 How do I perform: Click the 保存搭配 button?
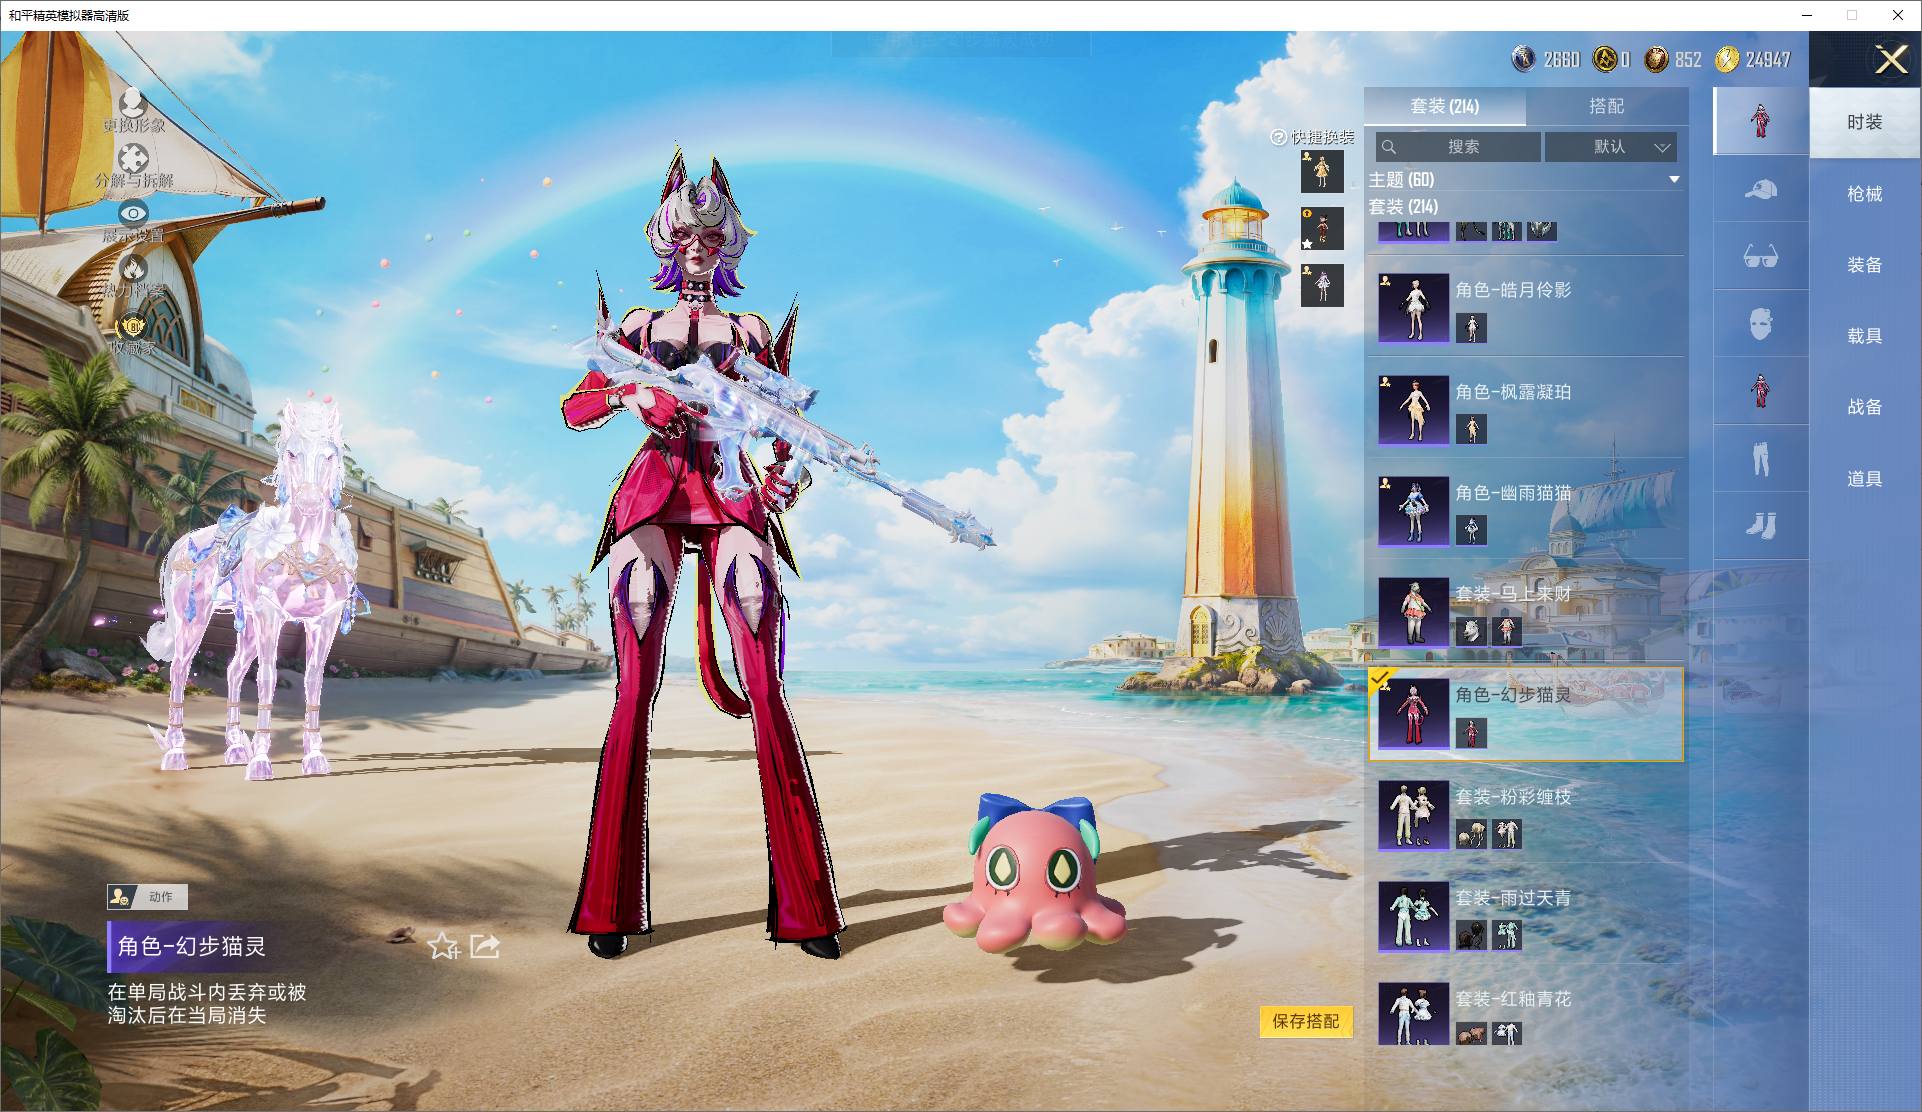[1305, 1021]
